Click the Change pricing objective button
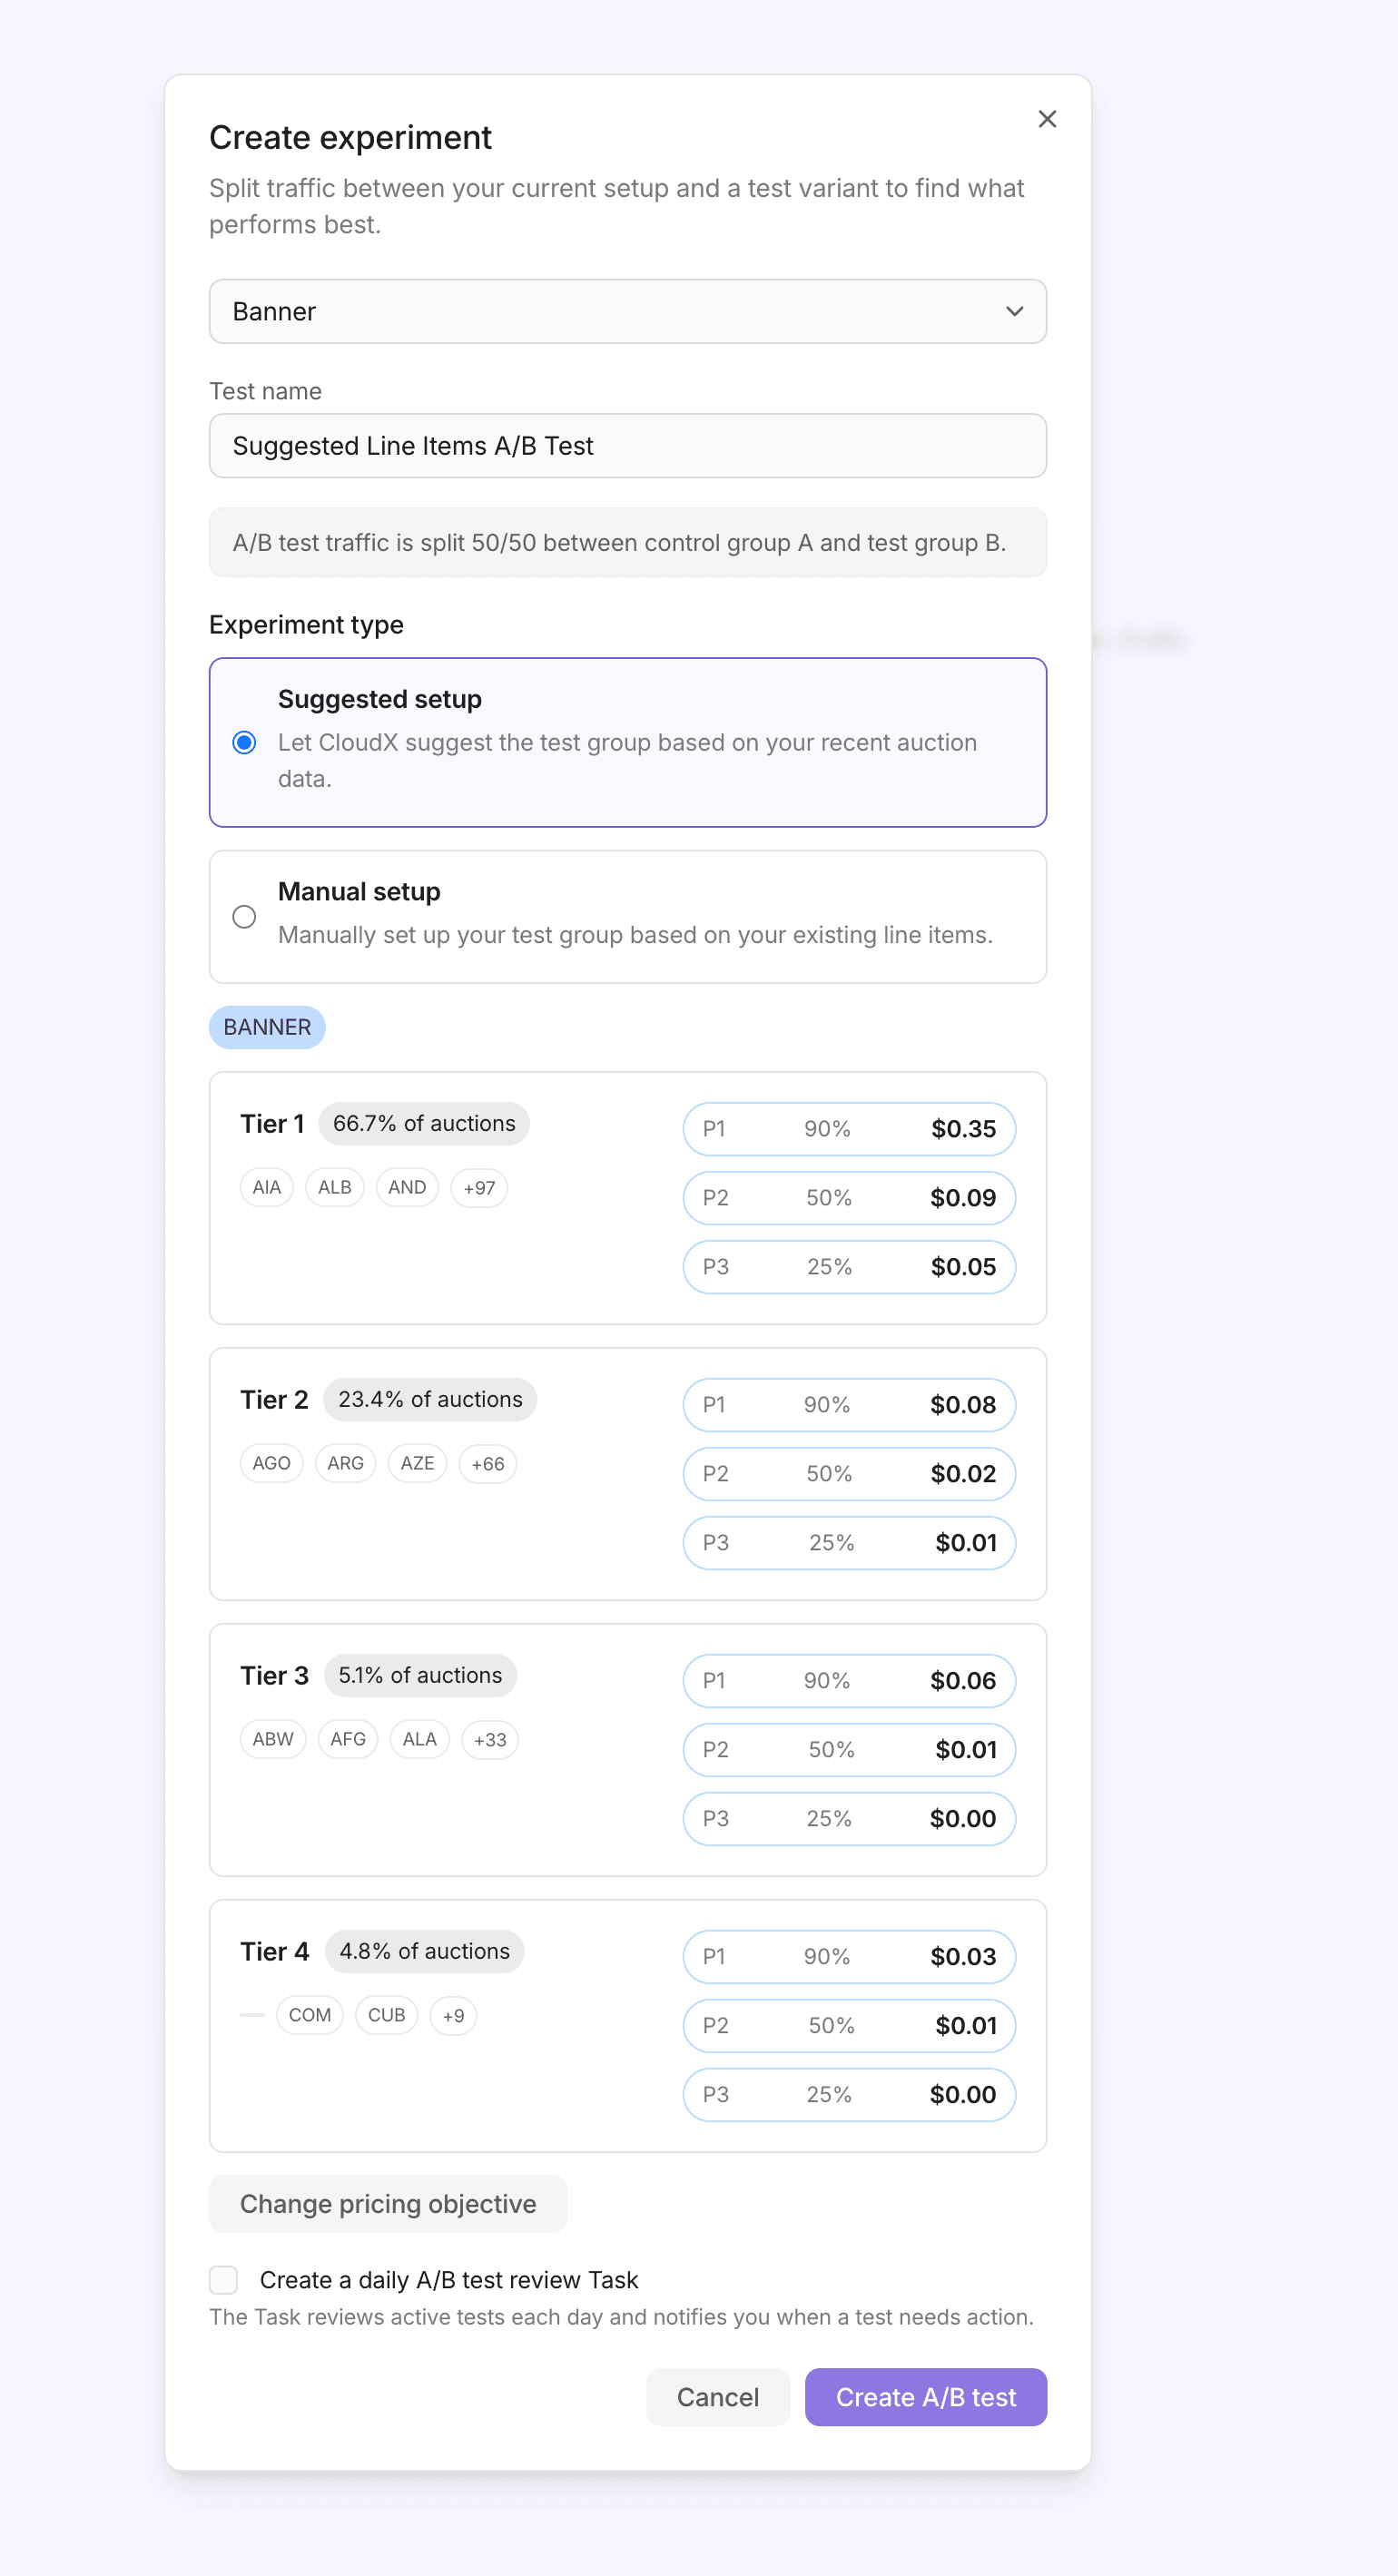This screenshot has width=1398, height=2576. (x=388, y=2204)
